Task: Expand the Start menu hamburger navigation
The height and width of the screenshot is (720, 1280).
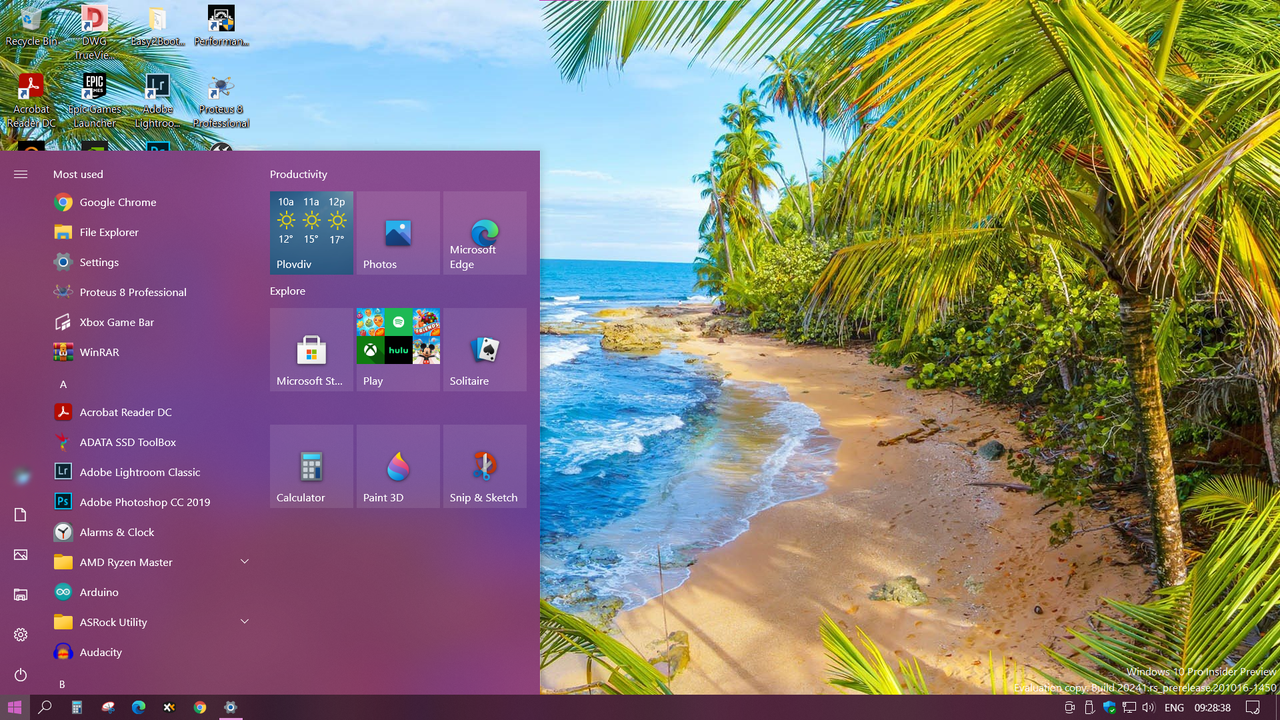Action: click(20, 174)
